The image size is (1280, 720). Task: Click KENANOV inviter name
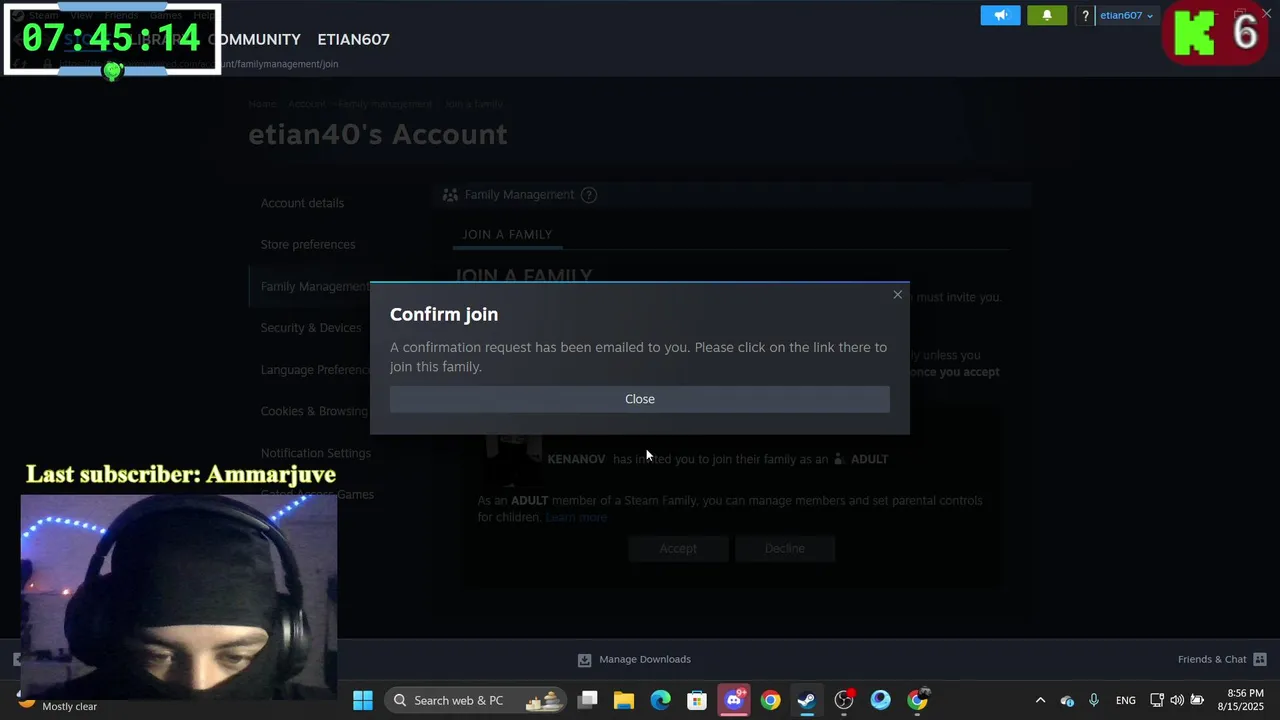(x=576, y=459)
